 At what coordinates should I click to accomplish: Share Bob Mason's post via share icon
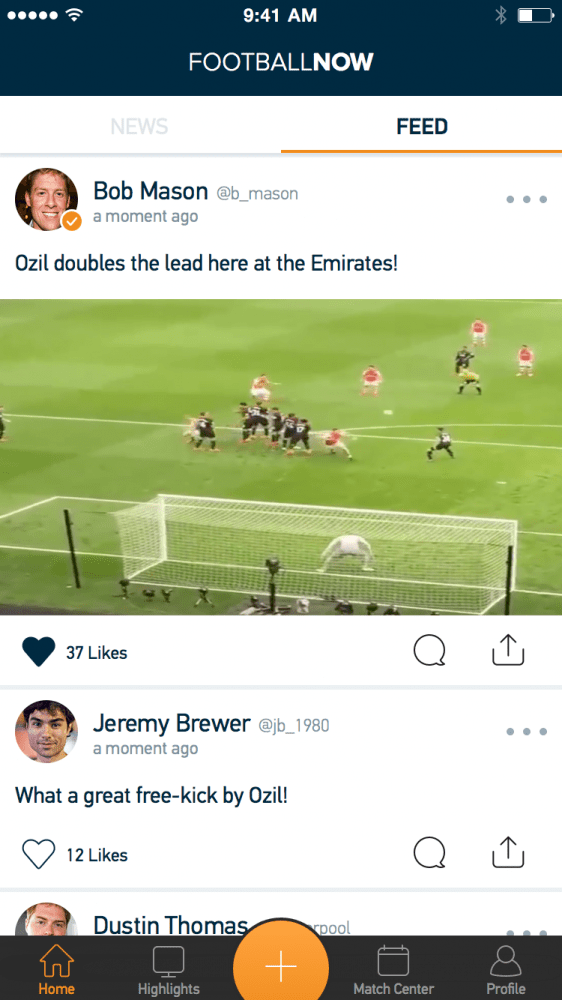click(508, 650)
